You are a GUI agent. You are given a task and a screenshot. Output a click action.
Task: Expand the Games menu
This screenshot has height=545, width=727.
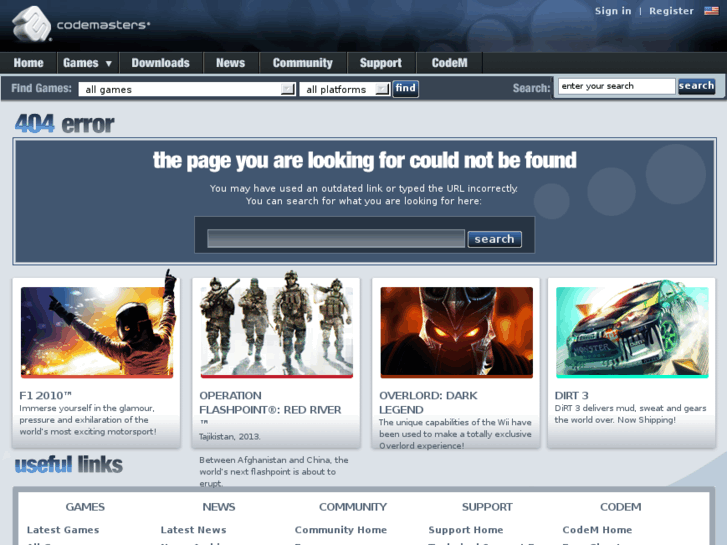click(x=87, y=63)
